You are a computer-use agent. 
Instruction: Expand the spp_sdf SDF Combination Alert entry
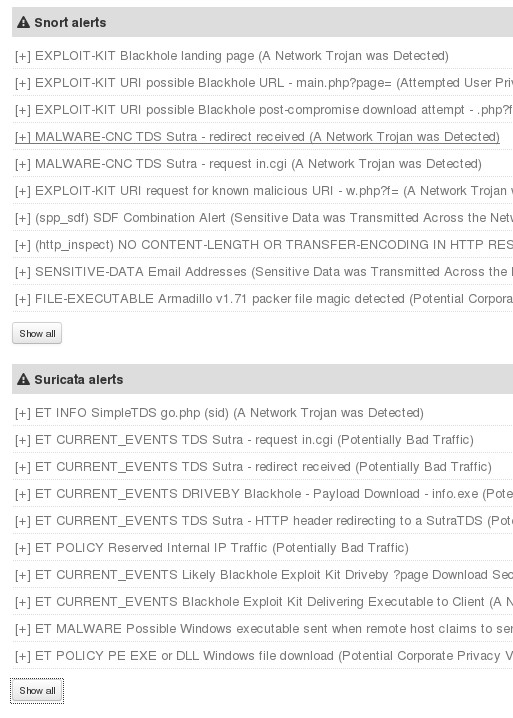[x=264, y=218]
